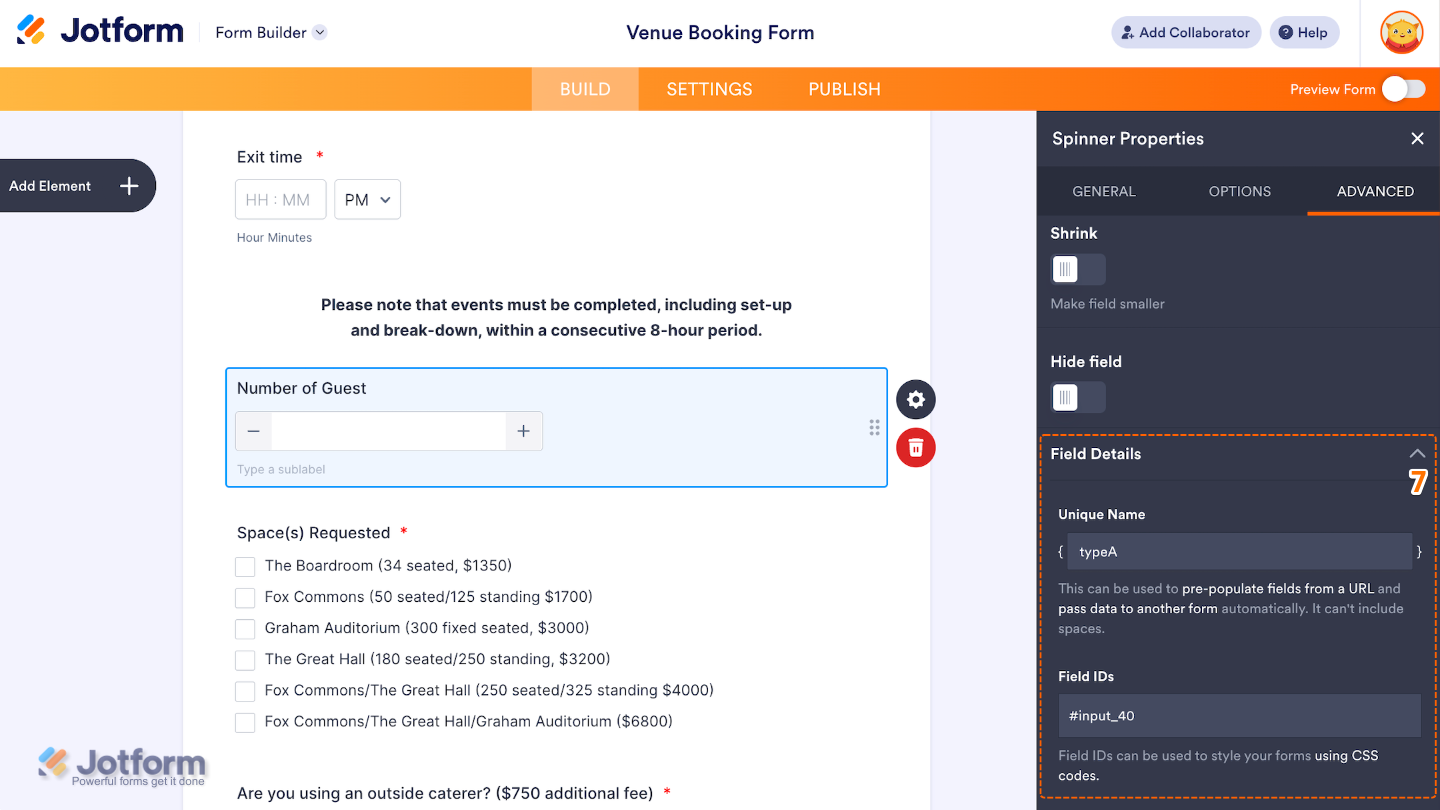Switch to the PUBLISH tab
Screen dimensions: 1440x810
[x=845, y=89]
